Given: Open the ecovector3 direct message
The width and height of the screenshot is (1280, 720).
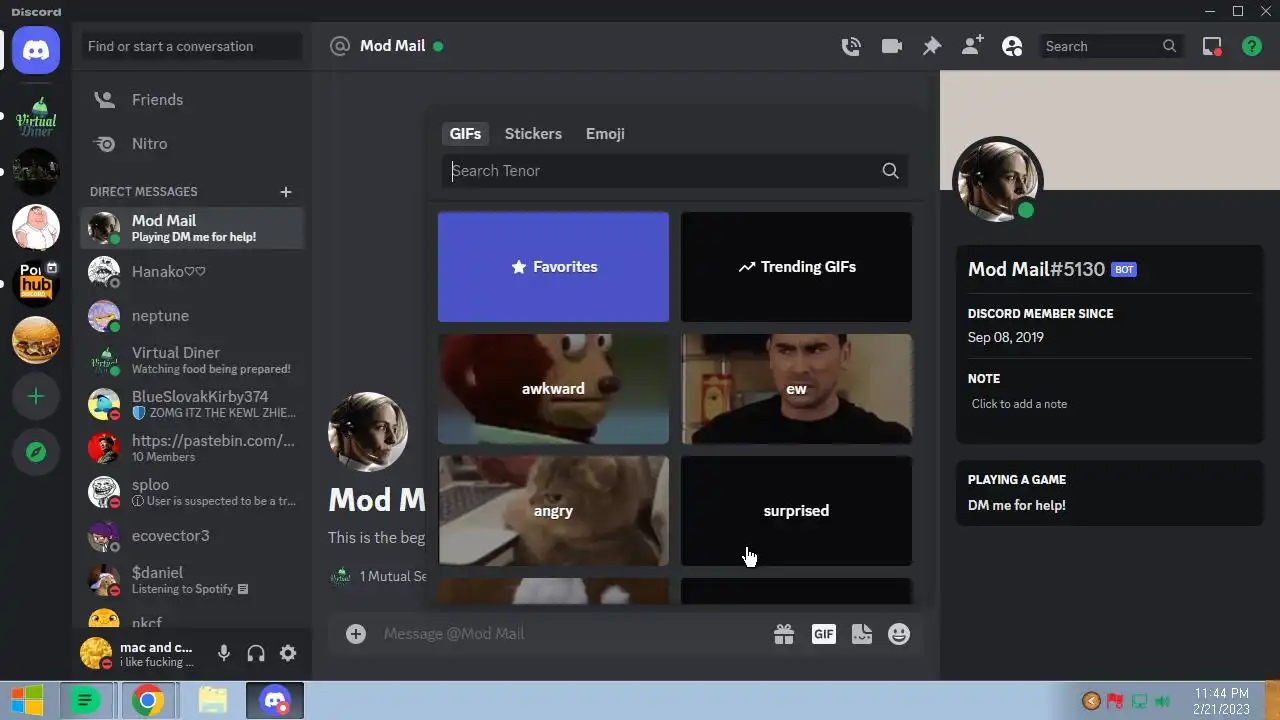Looking at the screenshot, I should pyautogui.click(x=192, y=536).
